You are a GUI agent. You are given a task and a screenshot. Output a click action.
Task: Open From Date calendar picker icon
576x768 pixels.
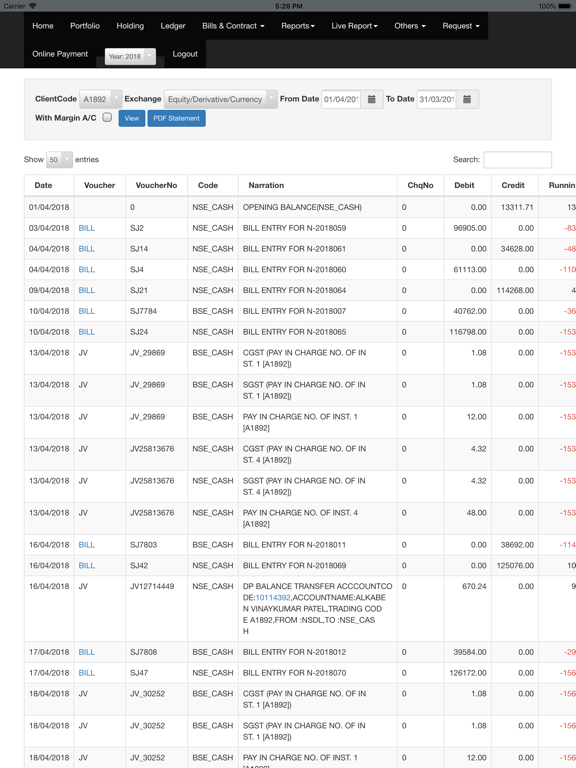point(372,99)
